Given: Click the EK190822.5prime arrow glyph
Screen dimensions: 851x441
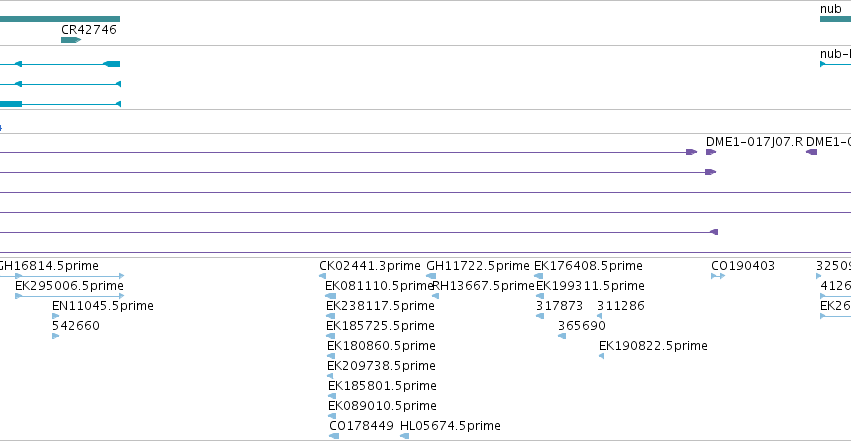Looking at the screenshot, I should pyautogui.click(x=601, y=356).
